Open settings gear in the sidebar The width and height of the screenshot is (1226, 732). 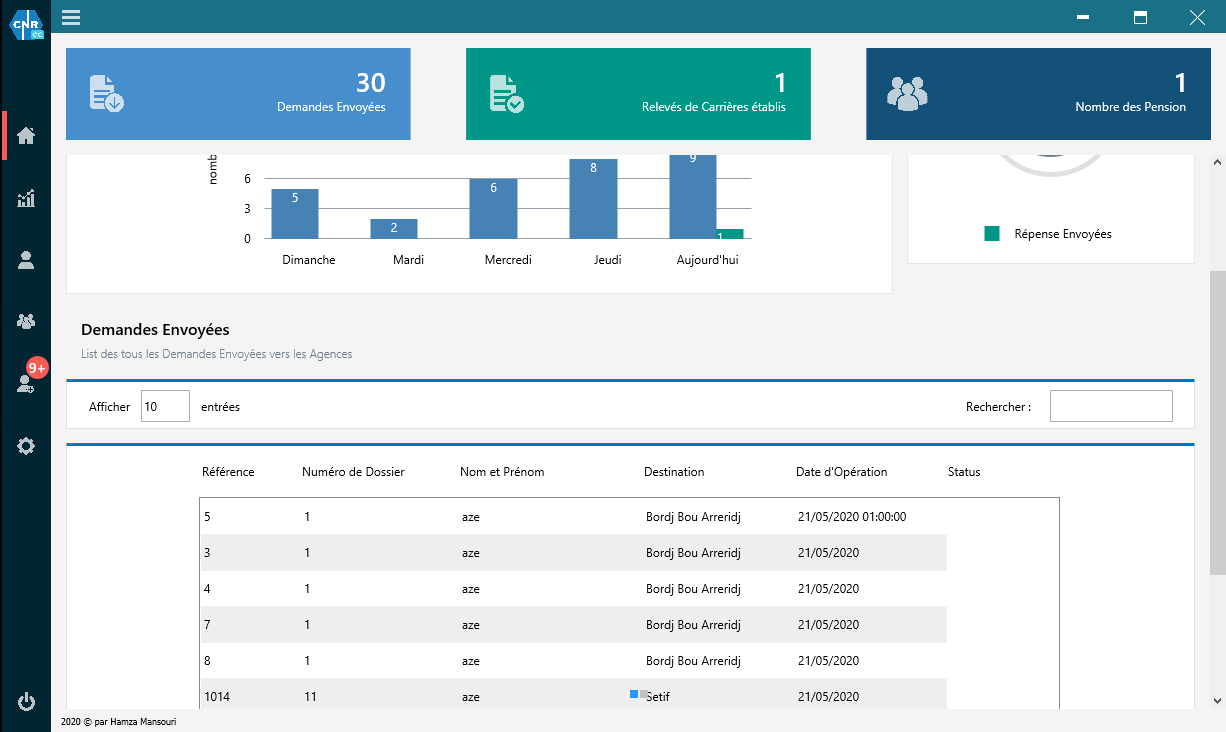coord(26,446)
